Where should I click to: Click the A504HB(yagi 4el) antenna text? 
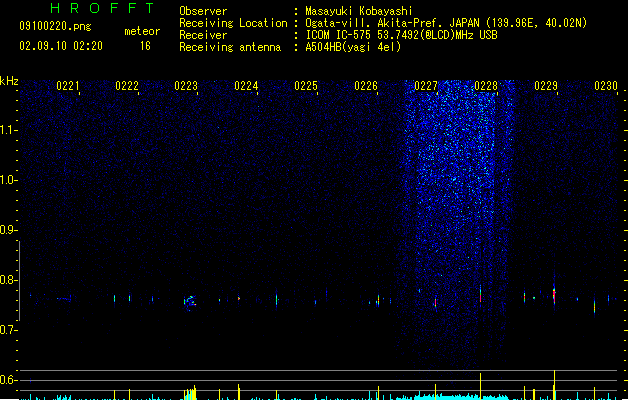pos(353,47)
